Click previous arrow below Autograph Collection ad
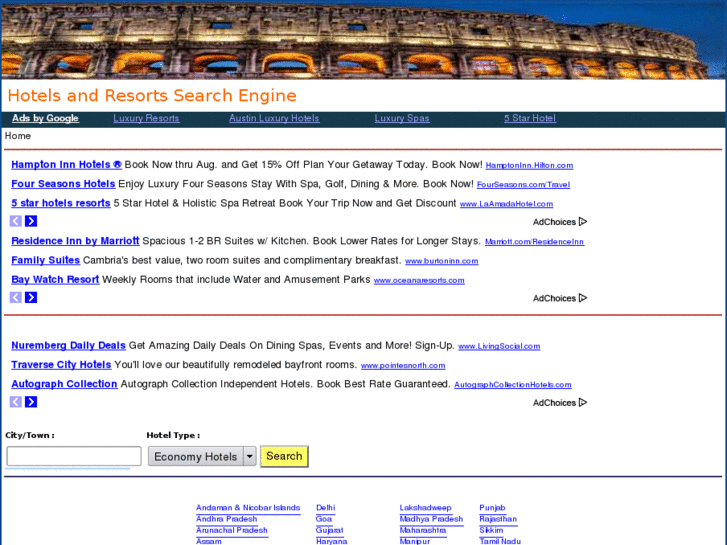The image size is (727, 545). tap(16, 402)
